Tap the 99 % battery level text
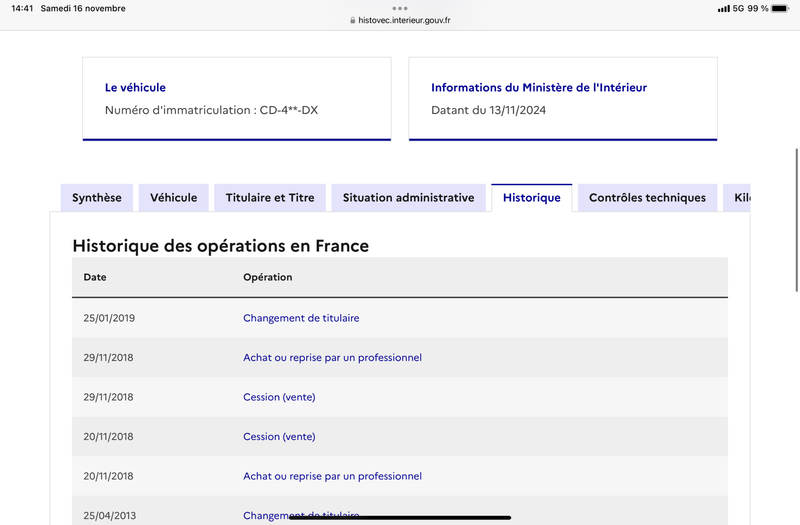This screenshot has height=525, width=800. [x=758, y=8]
